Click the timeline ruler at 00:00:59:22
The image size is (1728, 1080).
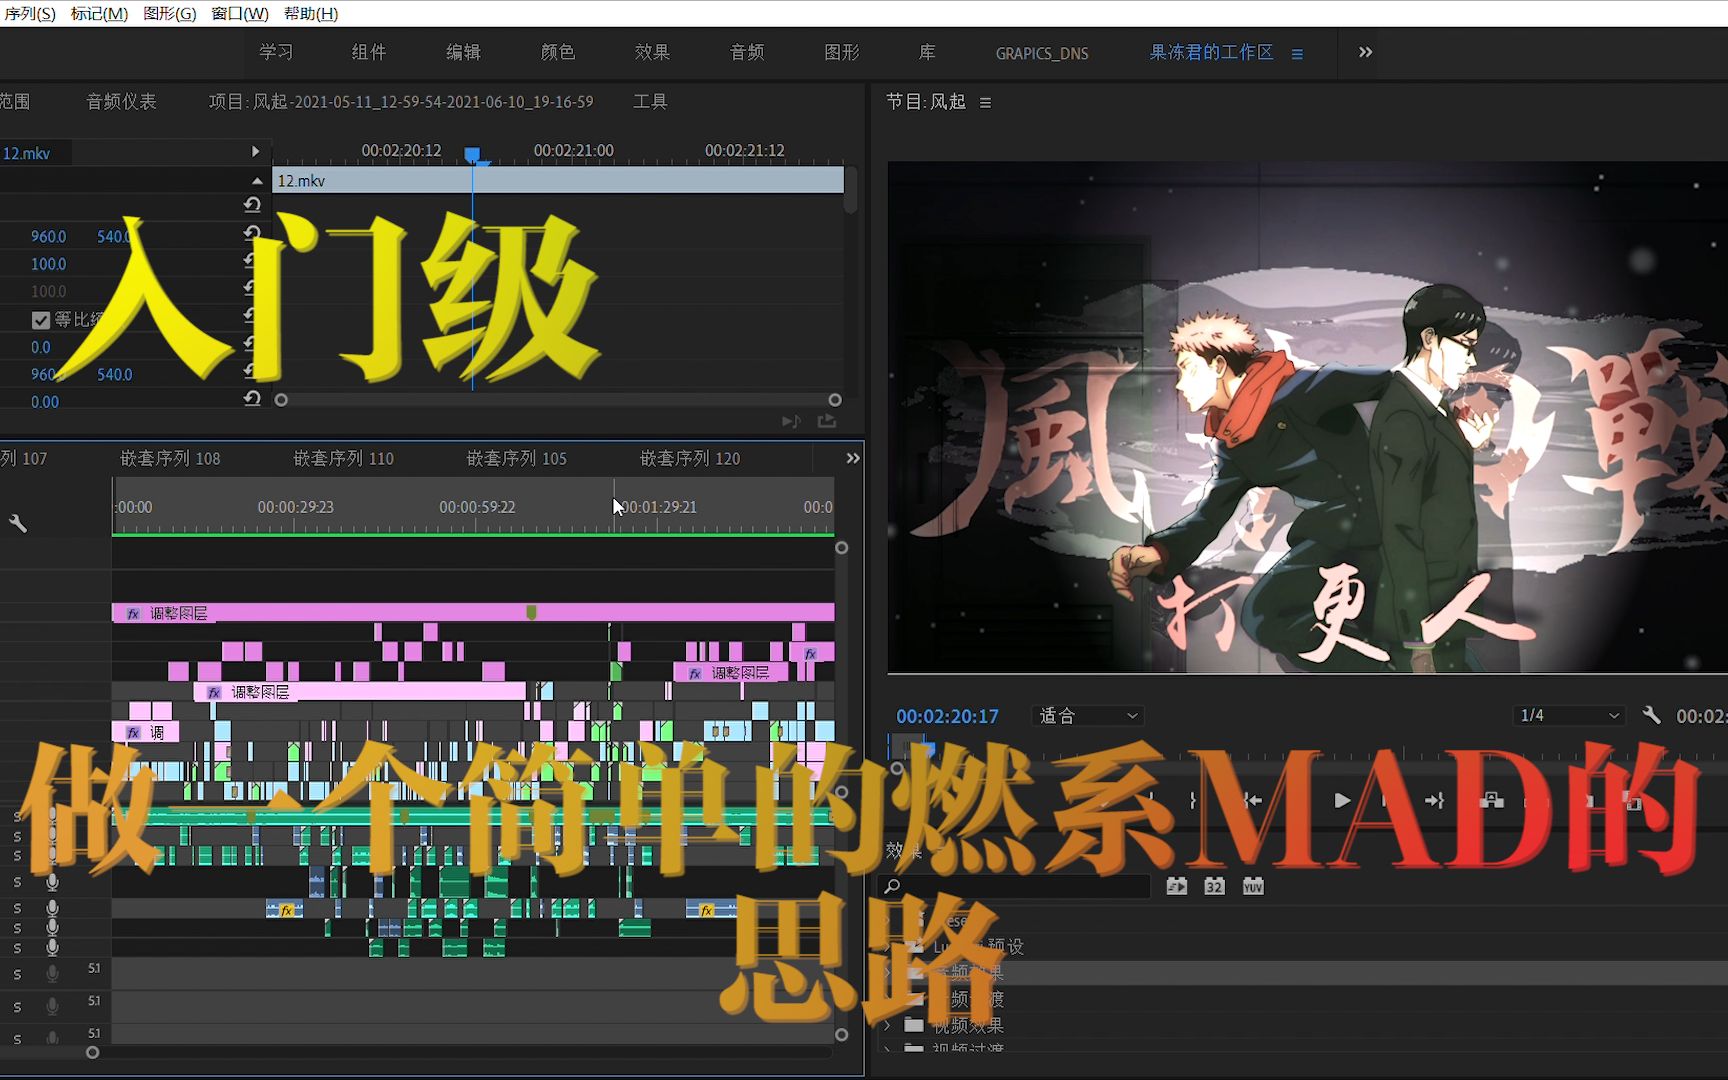[477, 507]
